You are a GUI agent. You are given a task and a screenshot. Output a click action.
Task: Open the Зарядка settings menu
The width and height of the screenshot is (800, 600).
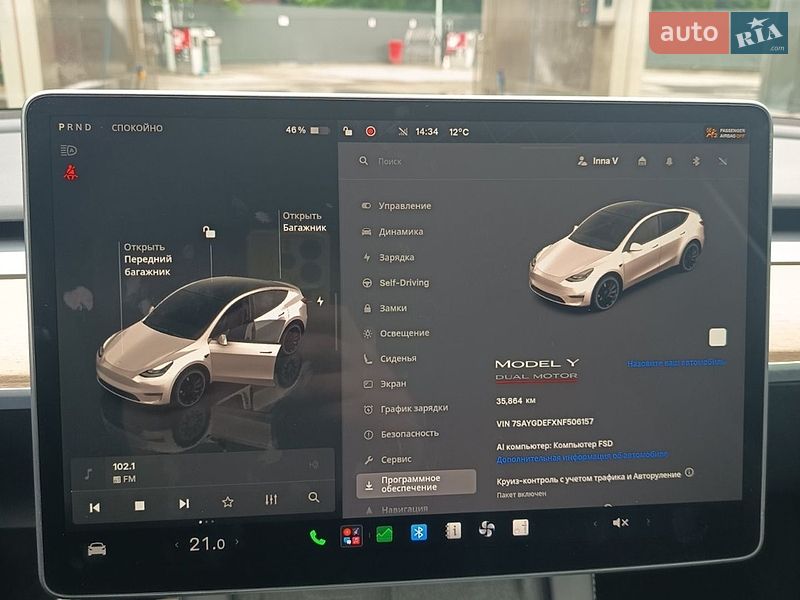pos(388,257)
